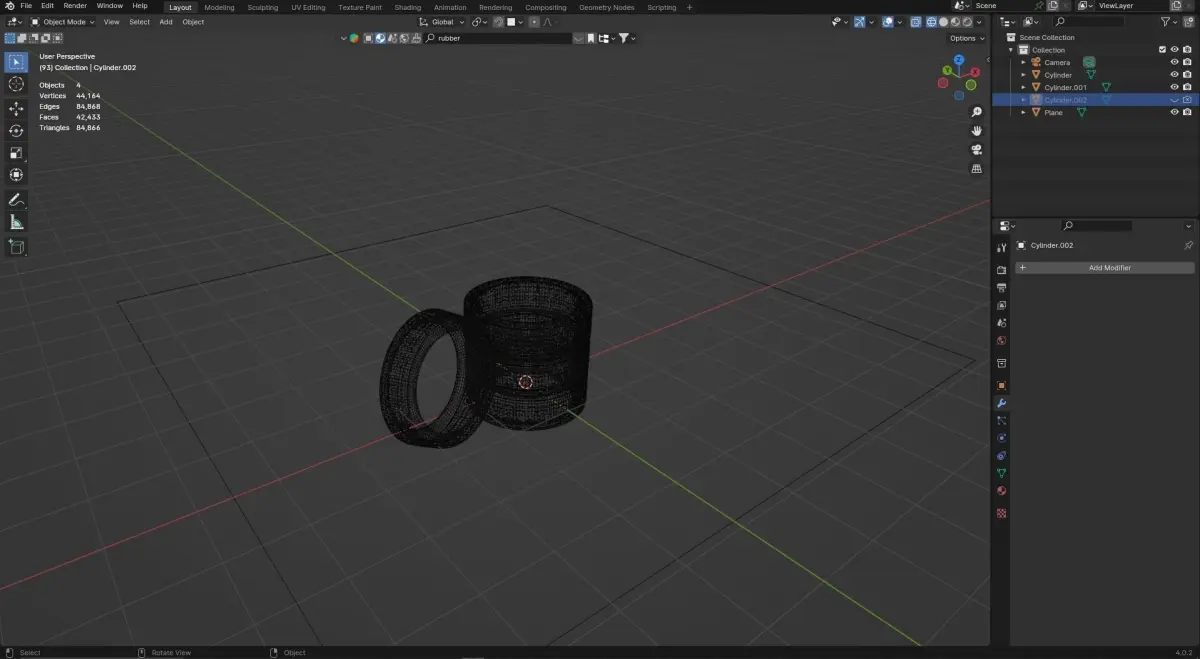Open the viewport Options dropdown

click(966, 38)
